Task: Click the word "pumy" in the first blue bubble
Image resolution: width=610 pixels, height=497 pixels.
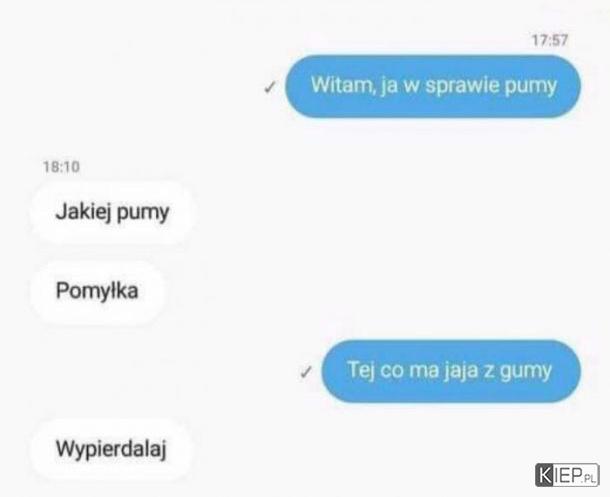Action: (531, 86)
